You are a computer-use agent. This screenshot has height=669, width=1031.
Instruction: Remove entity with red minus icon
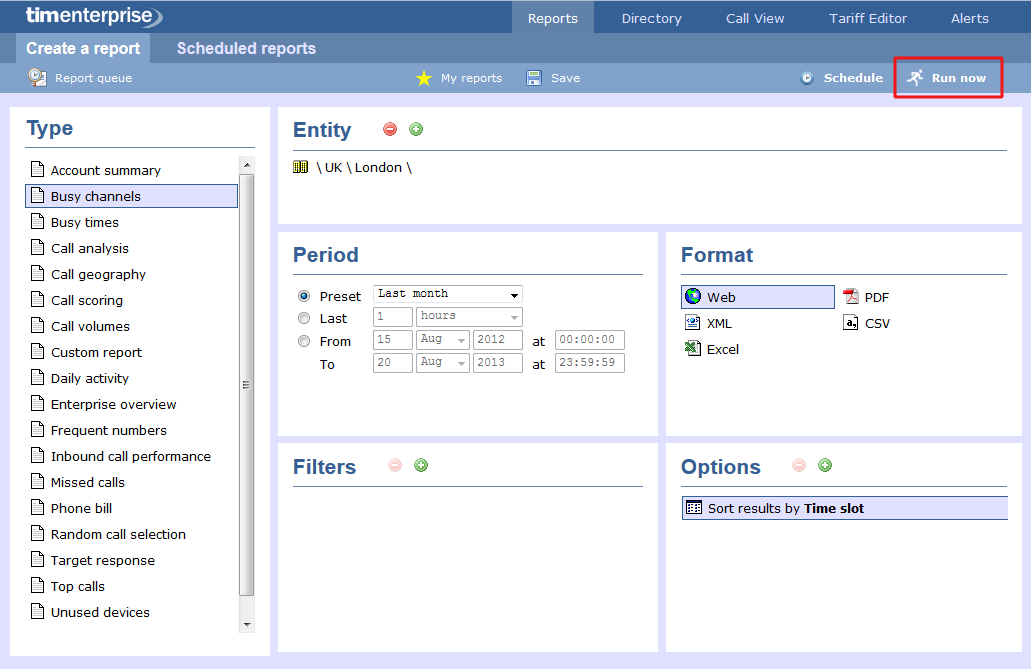click(390, 129)
